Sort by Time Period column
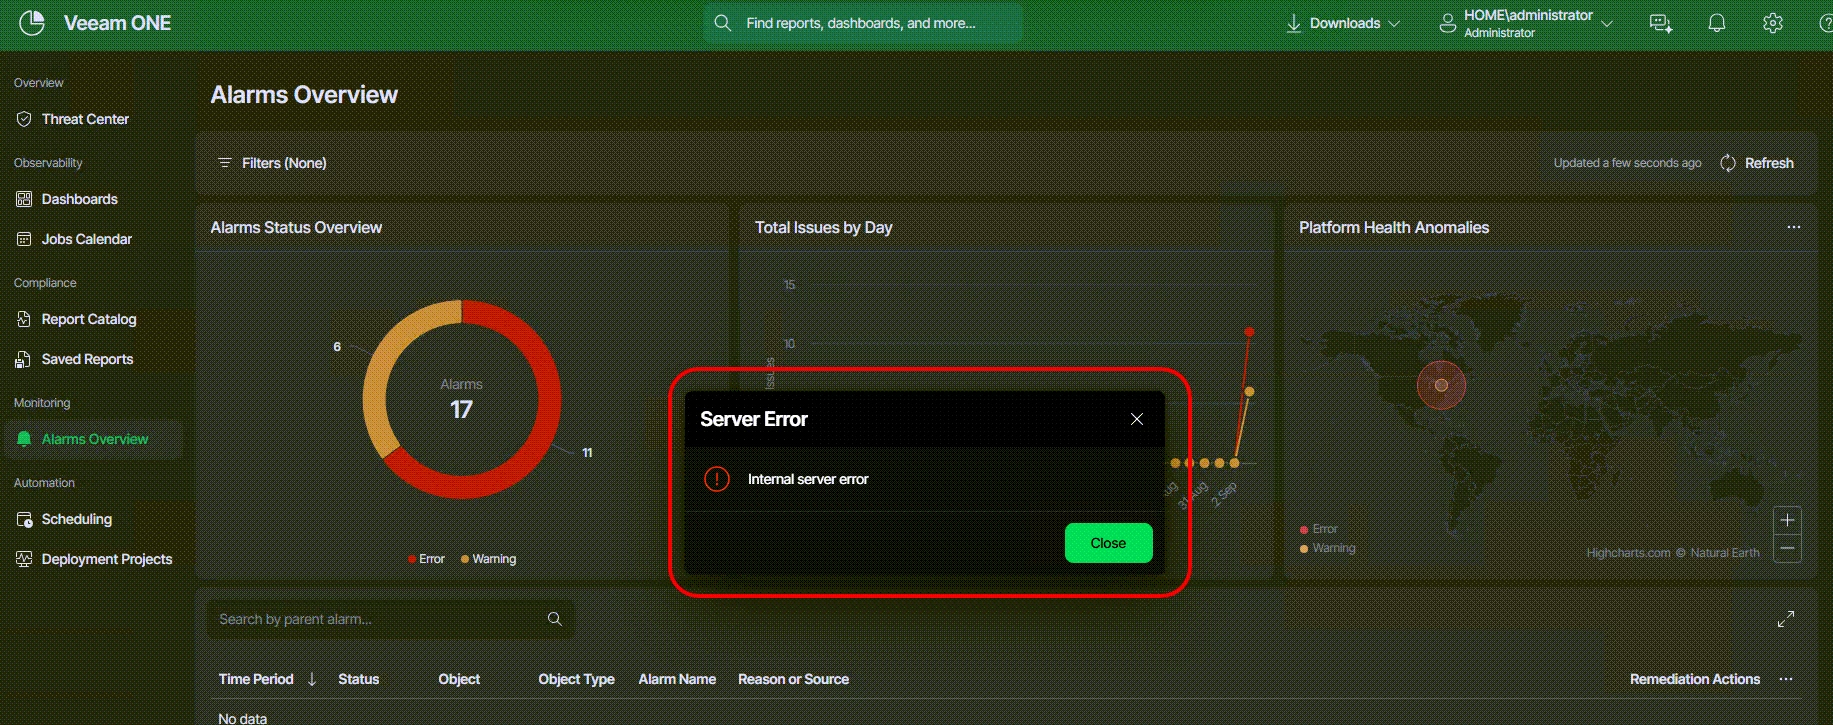Image resolution: width=1833 pixels, height=725 pixels. point(256,679)
